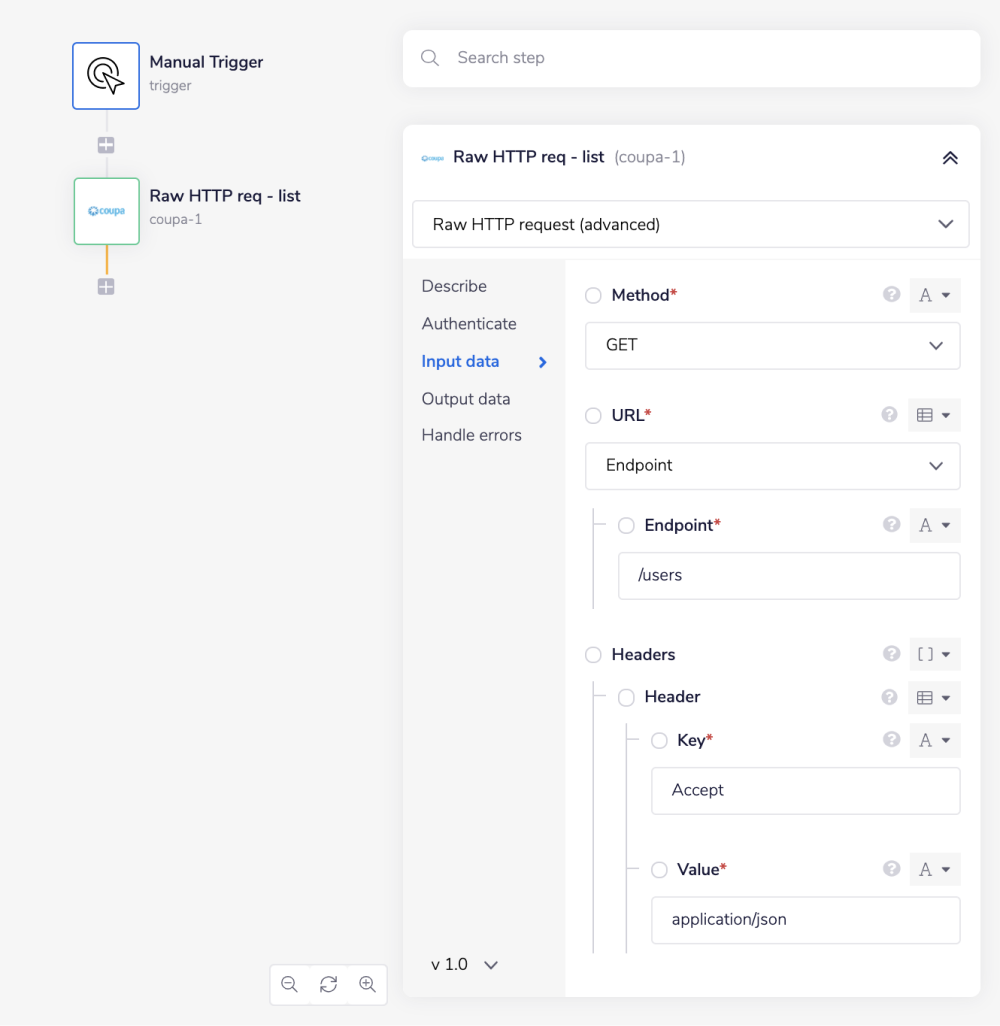
Task: Show help for the Headers field
Action: point(891,654)
